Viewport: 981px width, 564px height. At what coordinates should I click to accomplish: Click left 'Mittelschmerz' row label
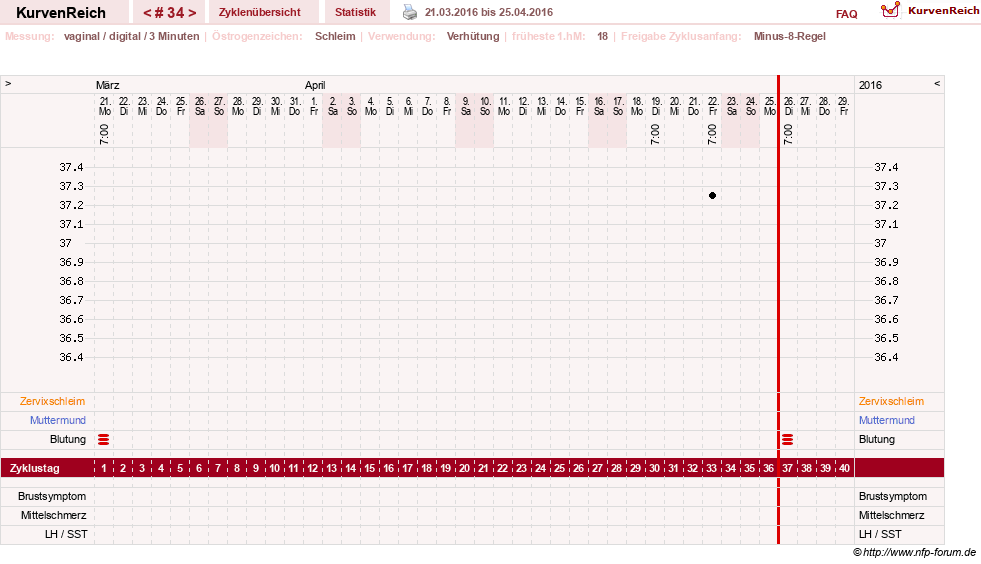click(53, 515)
